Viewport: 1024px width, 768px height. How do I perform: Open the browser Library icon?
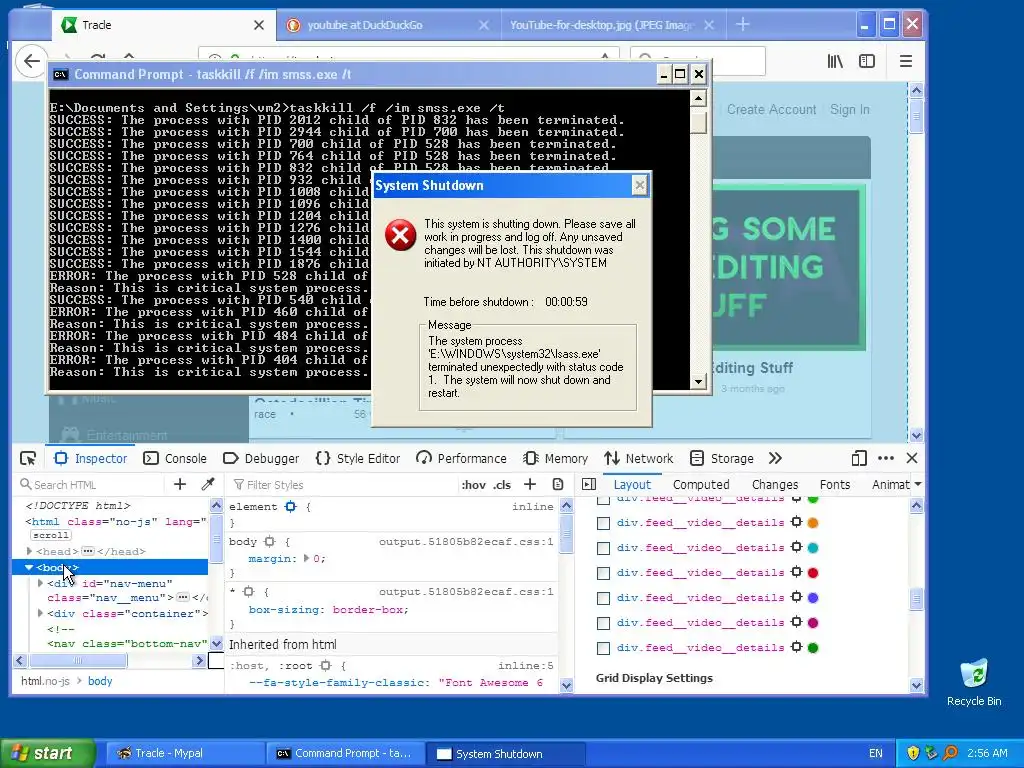tap(835, 61)
